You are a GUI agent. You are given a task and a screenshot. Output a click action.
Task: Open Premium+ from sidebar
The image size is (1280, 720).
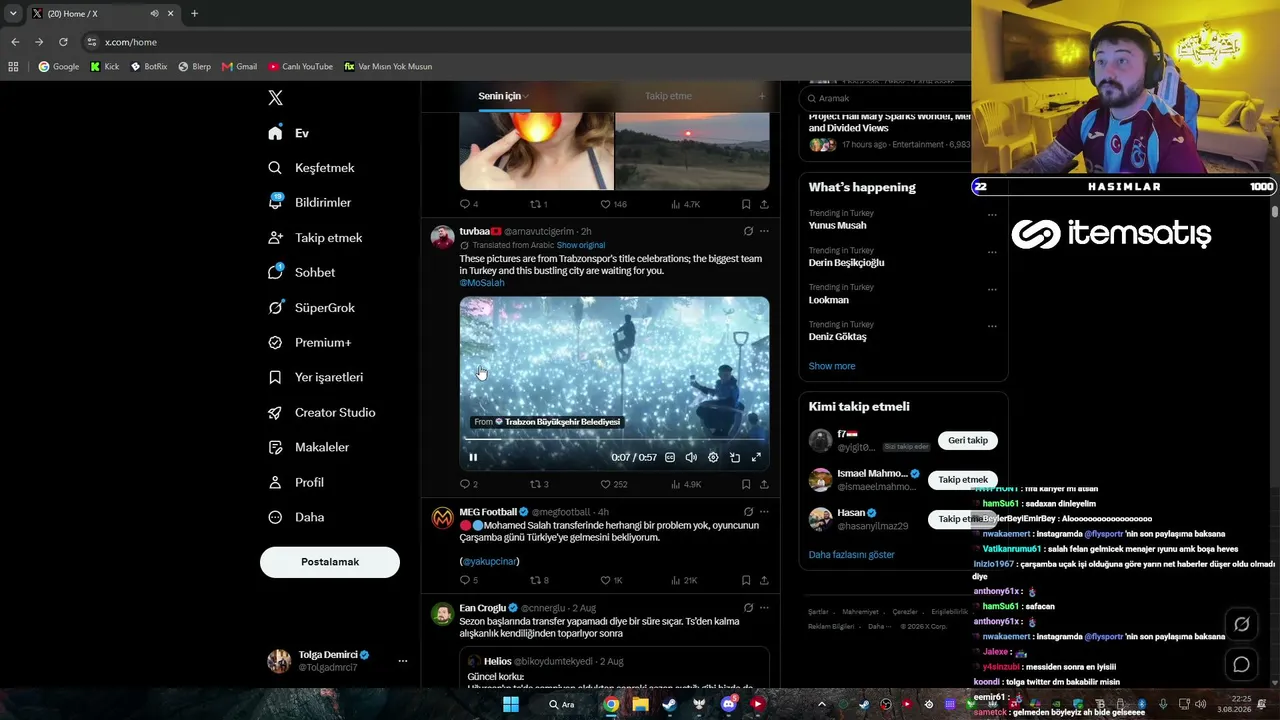point(309,343)
